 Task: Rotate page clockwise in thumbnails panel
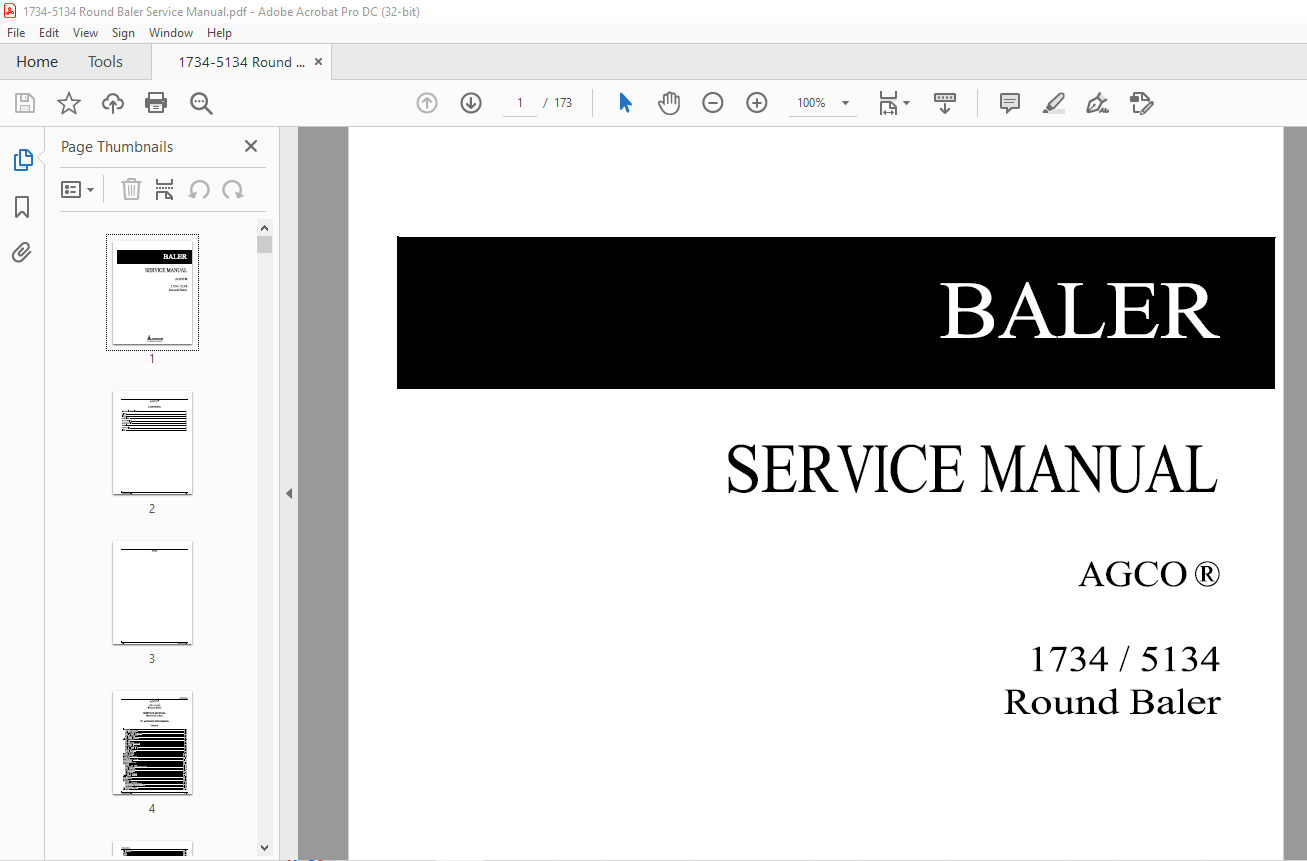(233, 190)
